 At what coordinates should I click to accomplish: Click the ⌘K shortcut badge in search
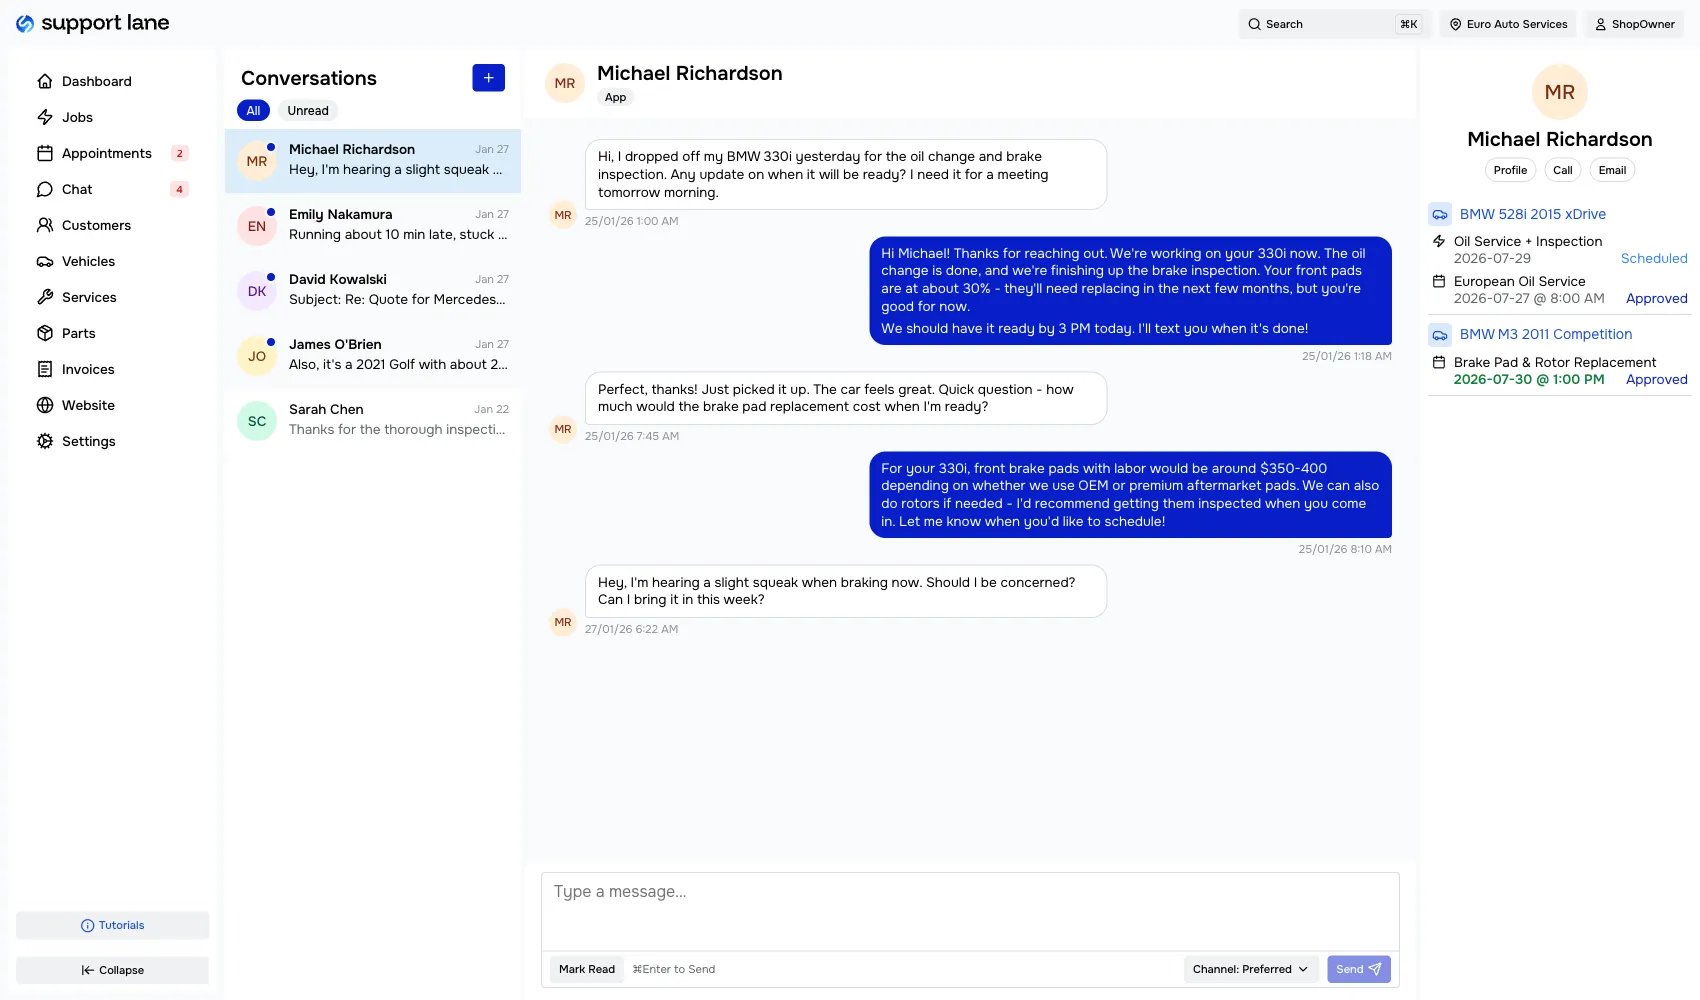(x=1409, y=24)
